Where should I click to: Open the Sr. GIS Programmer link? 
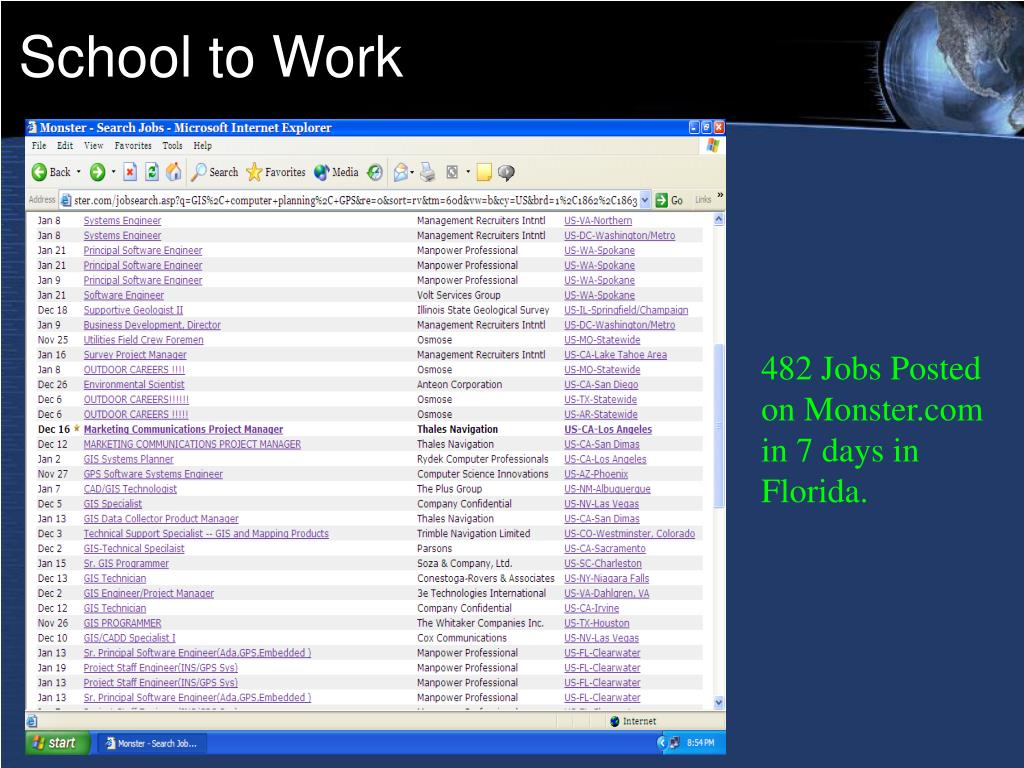pos(126,564)
